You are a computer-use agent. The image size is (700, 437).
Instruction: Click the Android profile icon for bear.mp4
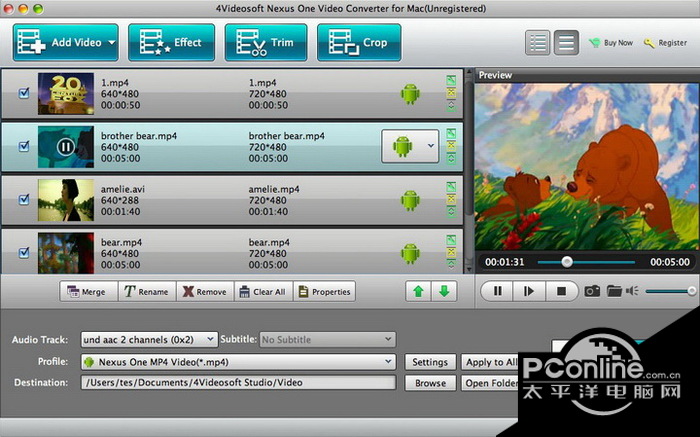coord(410,254)
